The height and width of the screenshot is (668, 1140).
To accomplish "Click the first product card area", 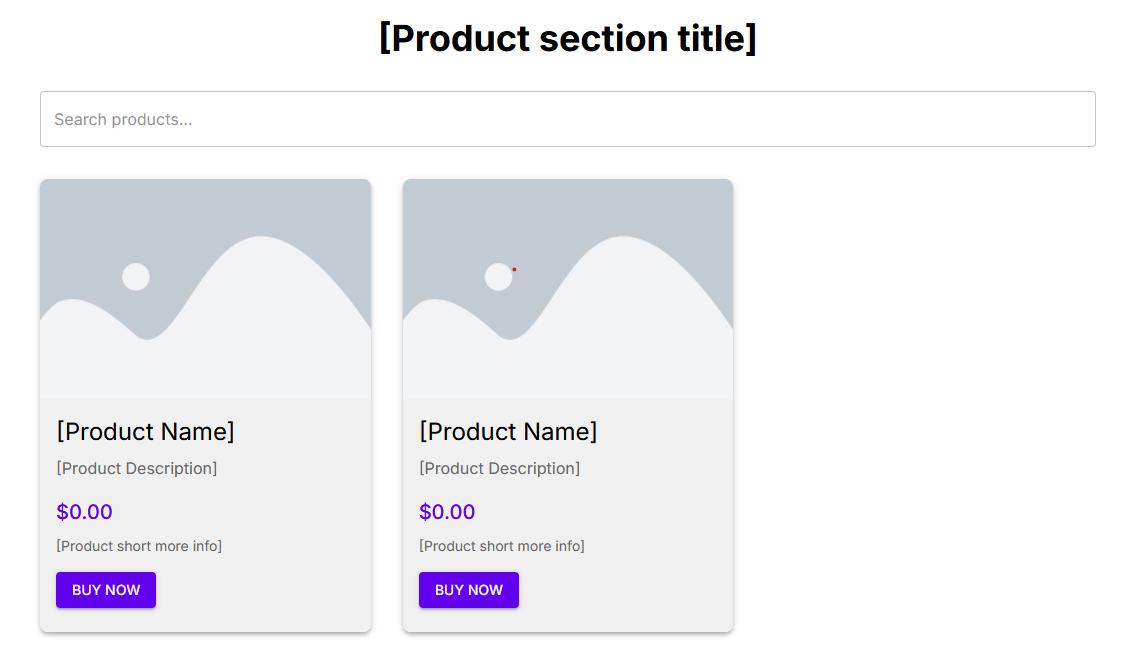I will [205, 405].
